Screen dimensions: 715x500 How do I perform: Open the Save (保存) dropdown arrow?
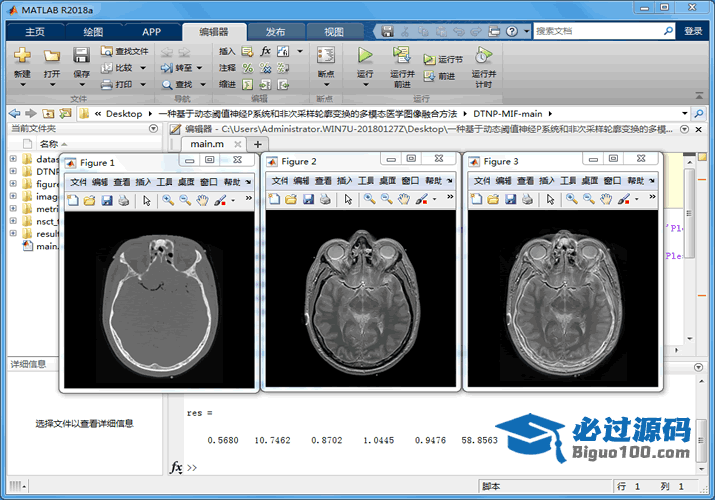click(x=82, y=85)
